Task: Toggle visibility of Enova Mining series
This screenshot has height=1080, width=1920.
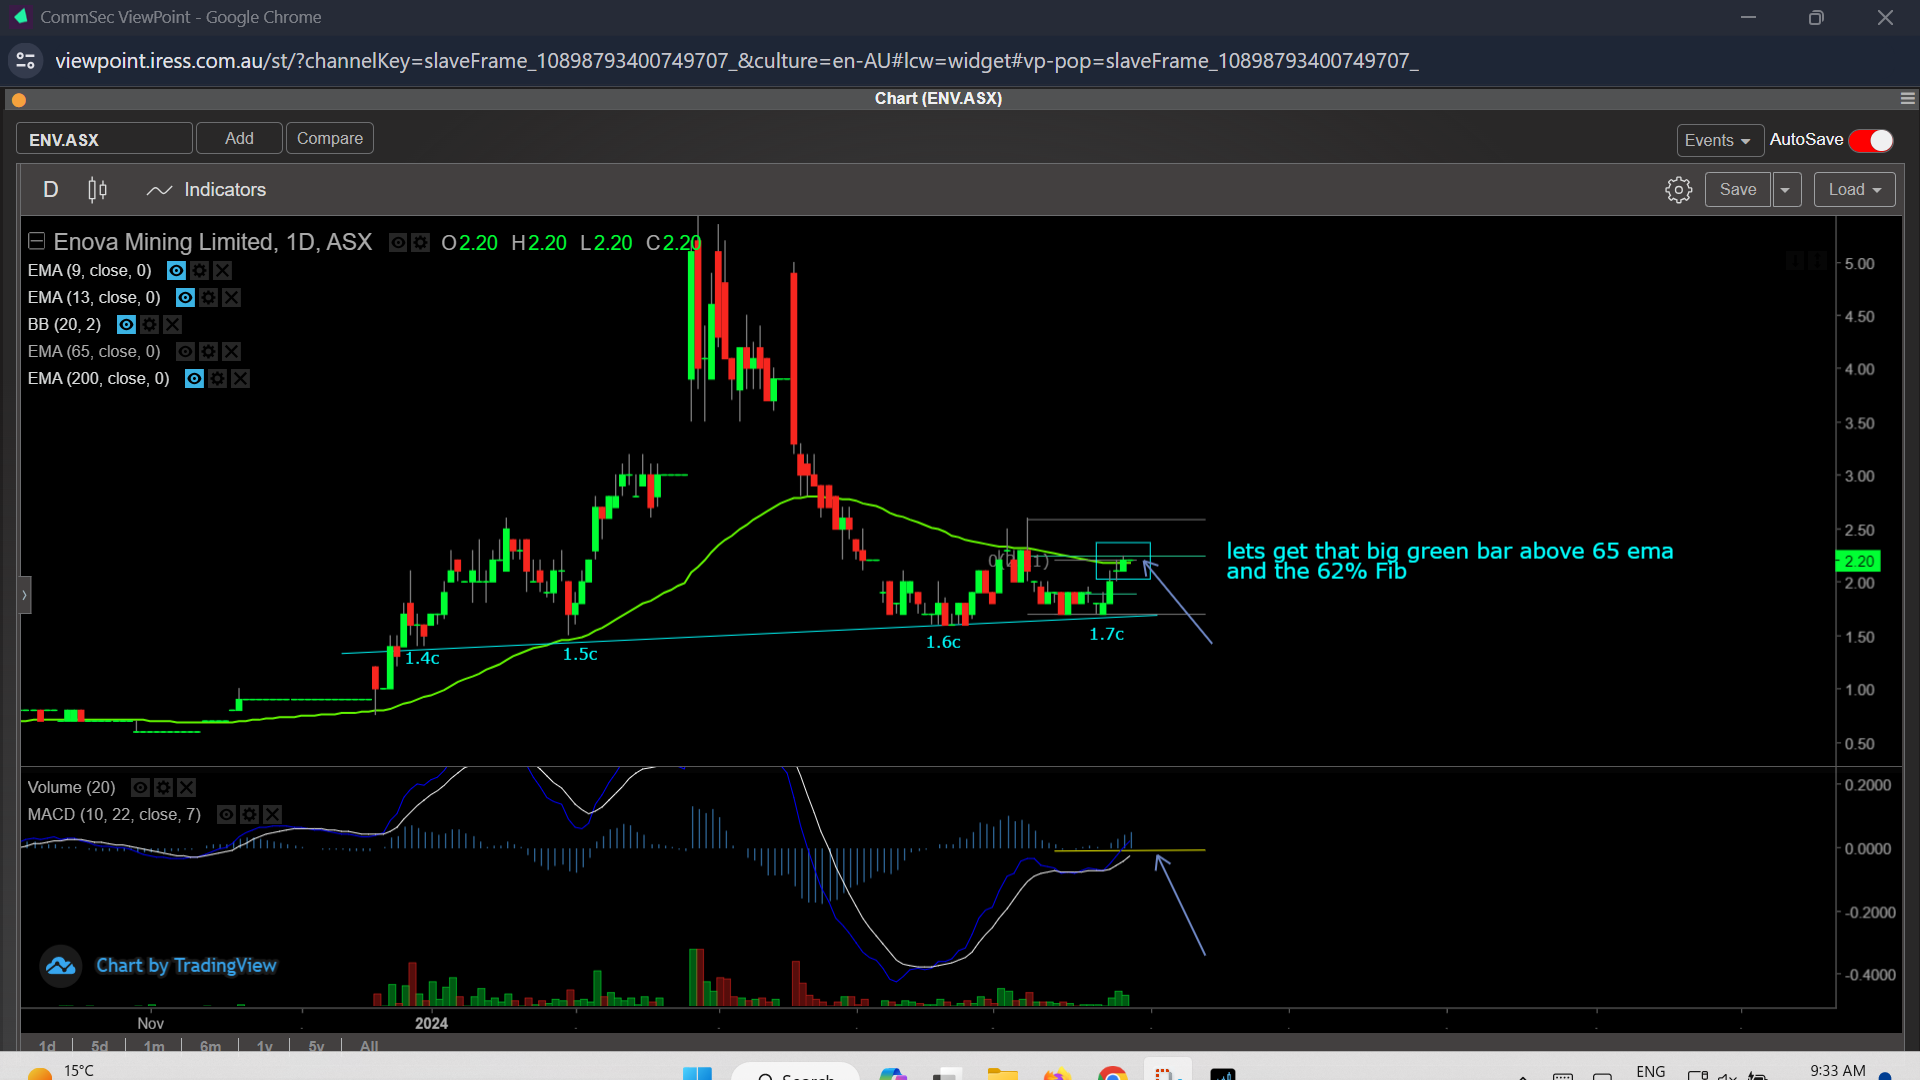Action: pos(398,242)
